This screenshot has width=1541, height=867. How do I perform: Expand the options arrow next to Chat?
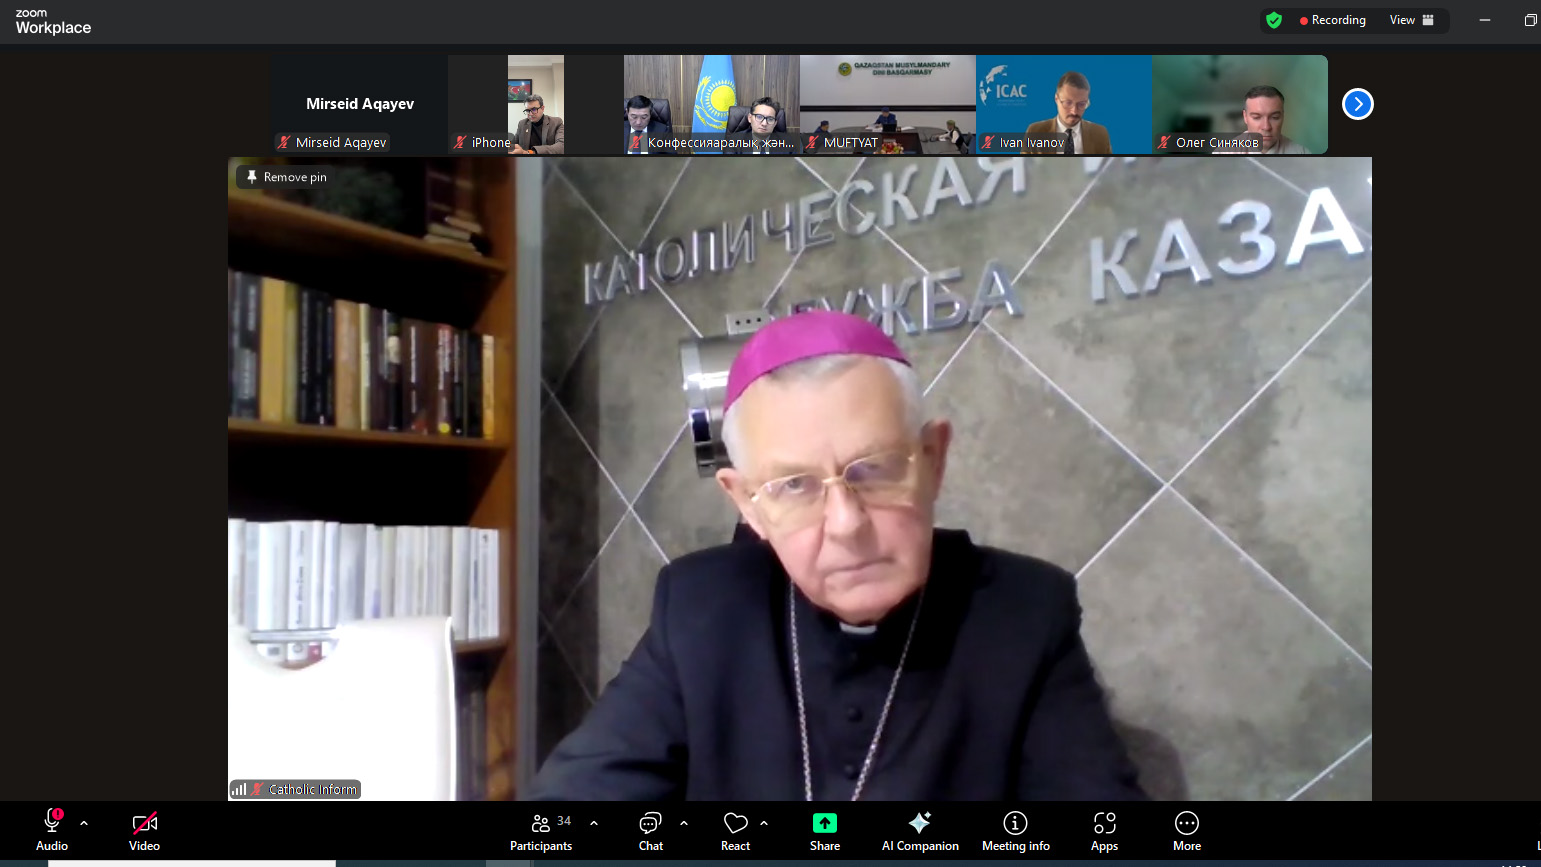[x=684, y=823]
